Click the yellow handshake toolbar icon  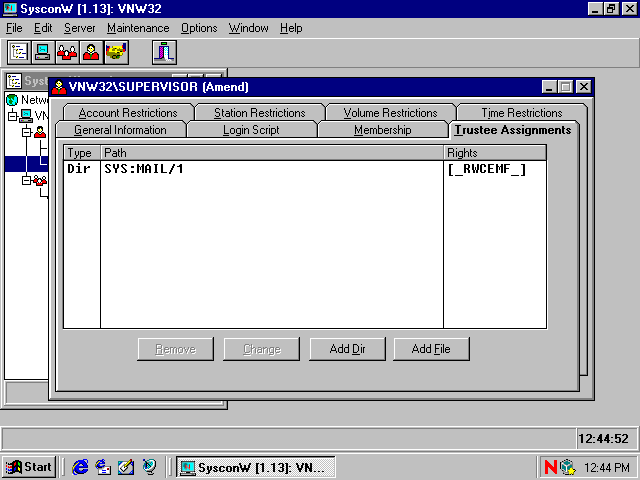pyautogui.click(x=116, y=52)
